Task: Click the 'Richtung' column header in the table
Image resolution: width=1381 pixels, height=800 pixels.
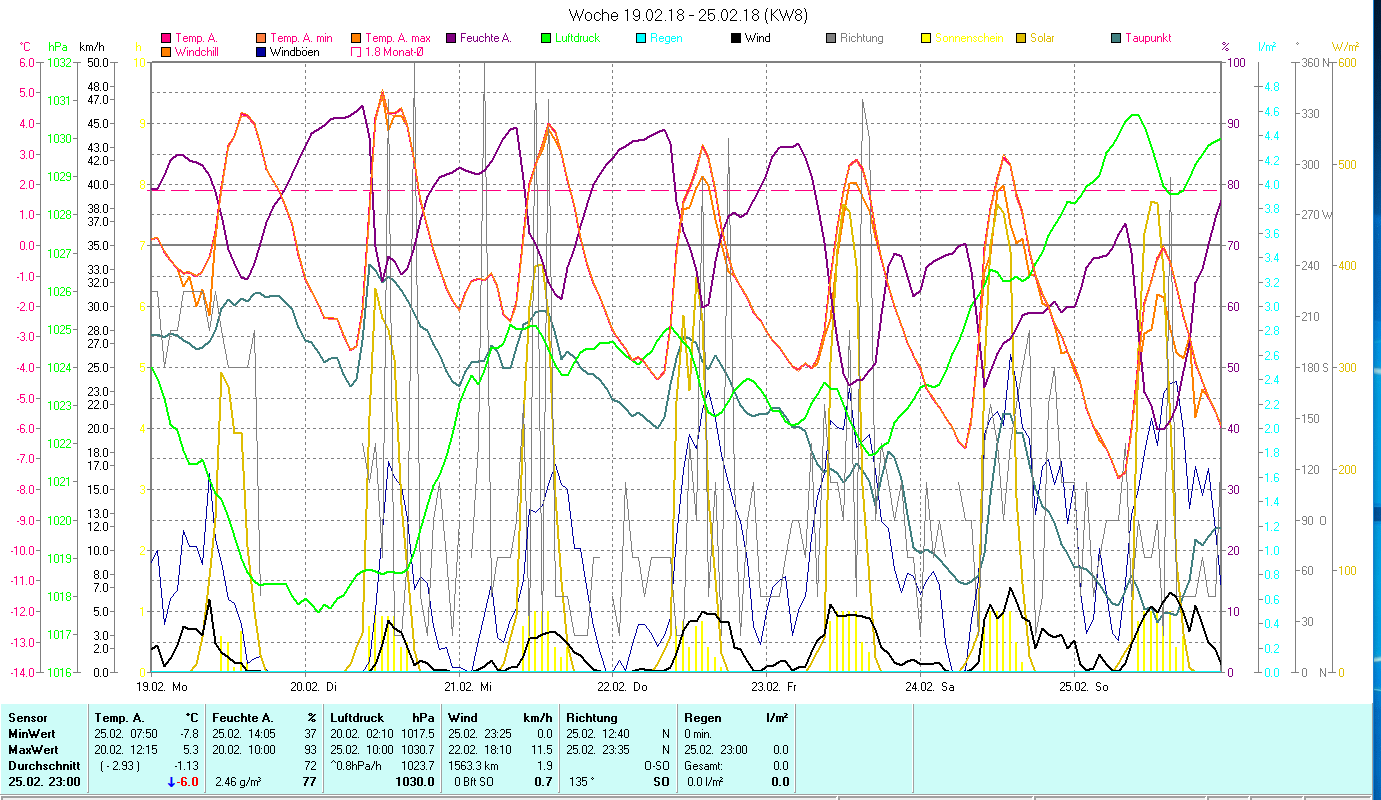Action: click(593, 718)
